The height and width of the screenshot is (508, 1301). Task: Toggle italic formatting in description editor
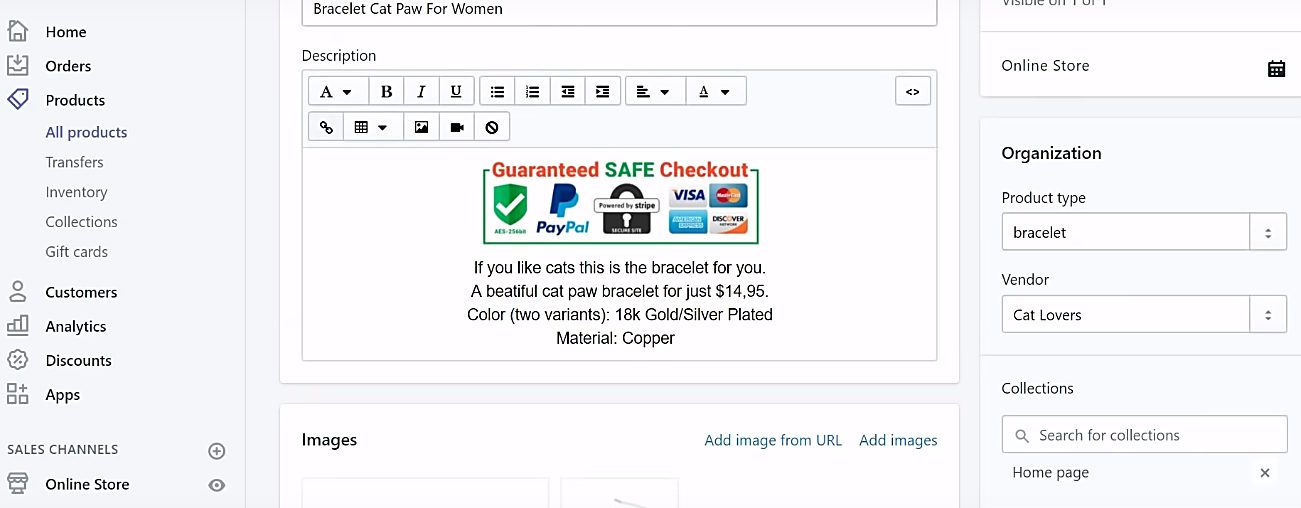click(421, 91)
